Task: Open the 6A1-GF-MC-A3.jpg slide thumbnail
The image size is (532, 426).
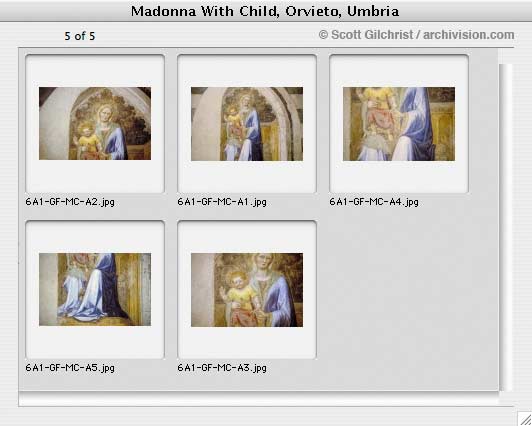Action: tap(247, 290)
